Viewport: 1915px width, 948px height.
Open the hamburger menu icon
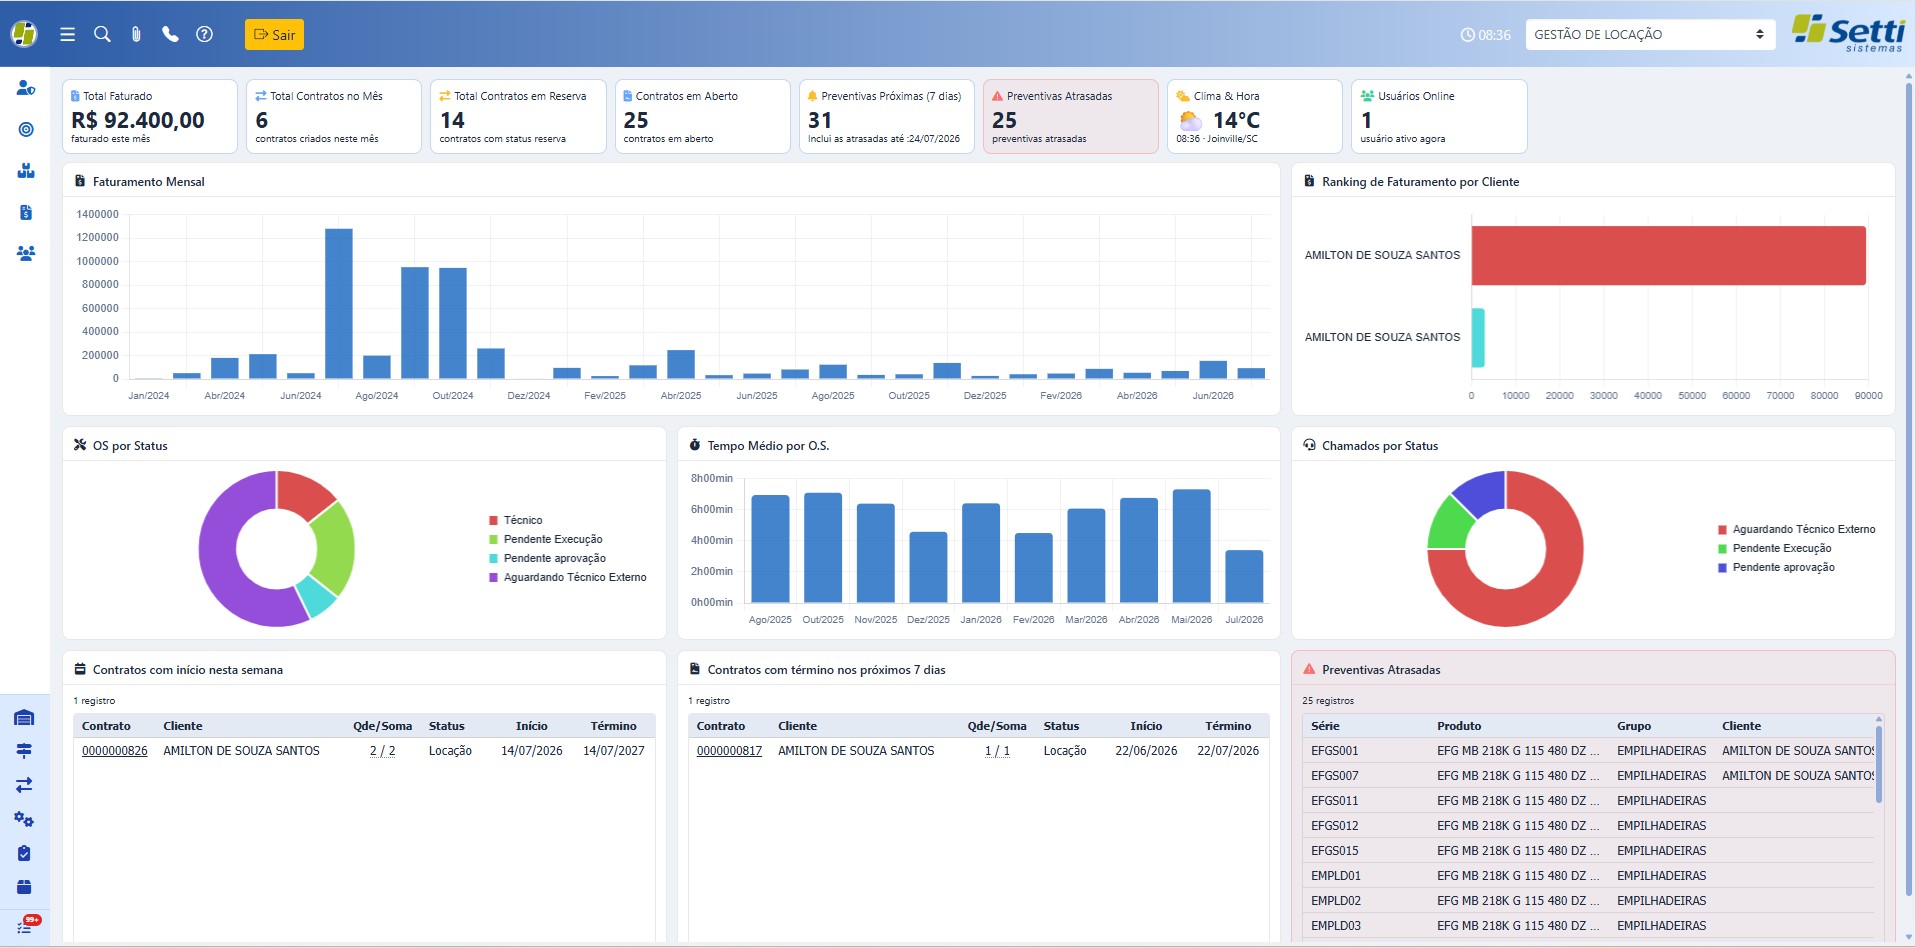tap(67, 34)
